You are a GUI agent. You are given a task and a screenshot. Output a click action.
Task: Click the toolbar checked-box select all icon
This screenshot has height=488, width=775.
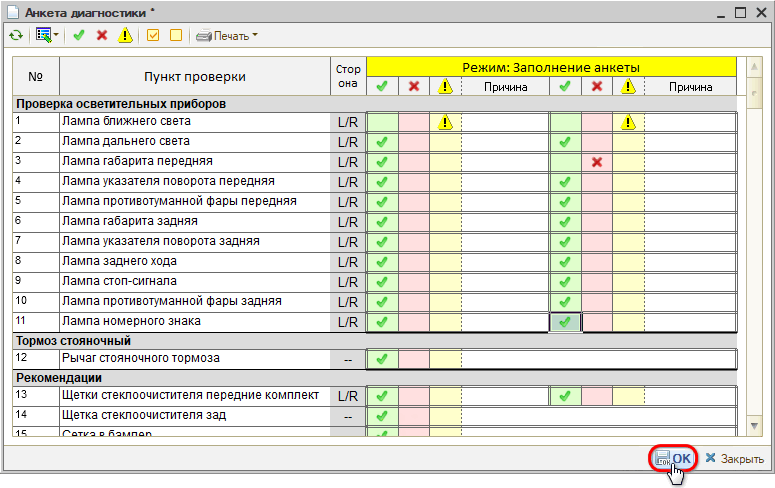tap(153, 35)
